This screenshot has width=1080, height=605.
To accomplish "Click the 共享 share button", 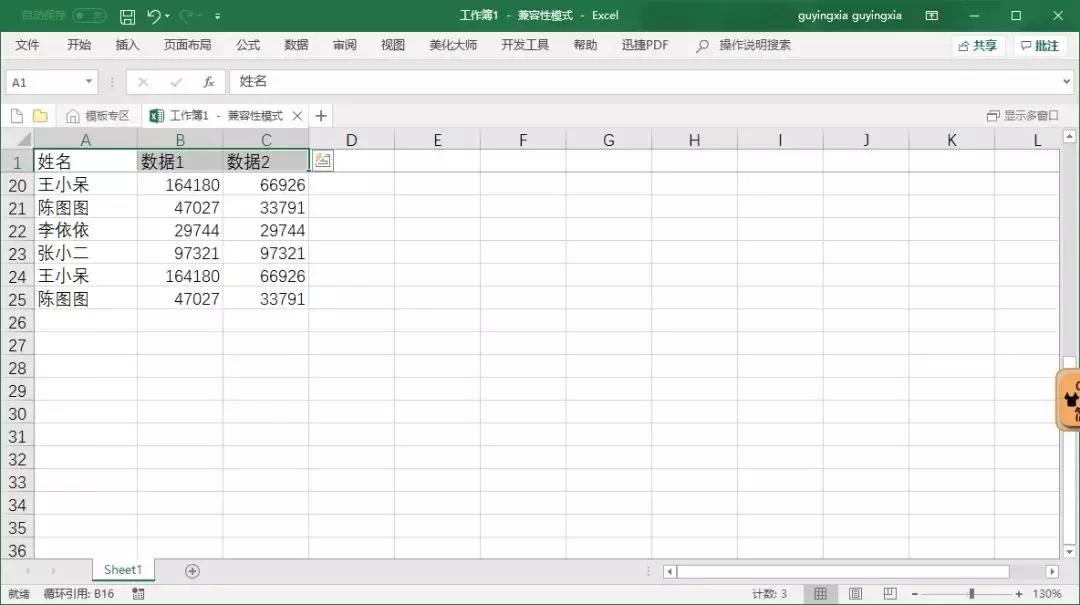I will (977, 45).
